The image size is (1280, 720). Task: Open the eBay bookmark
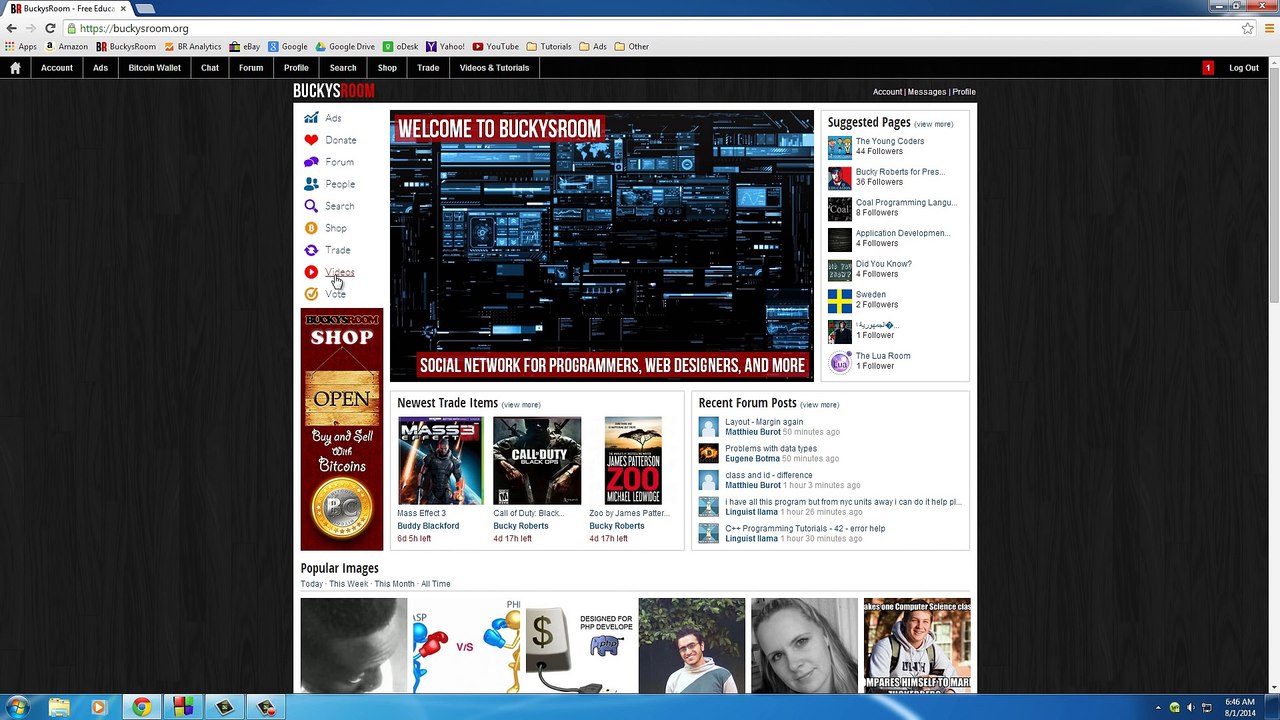[x=245, y=46]
